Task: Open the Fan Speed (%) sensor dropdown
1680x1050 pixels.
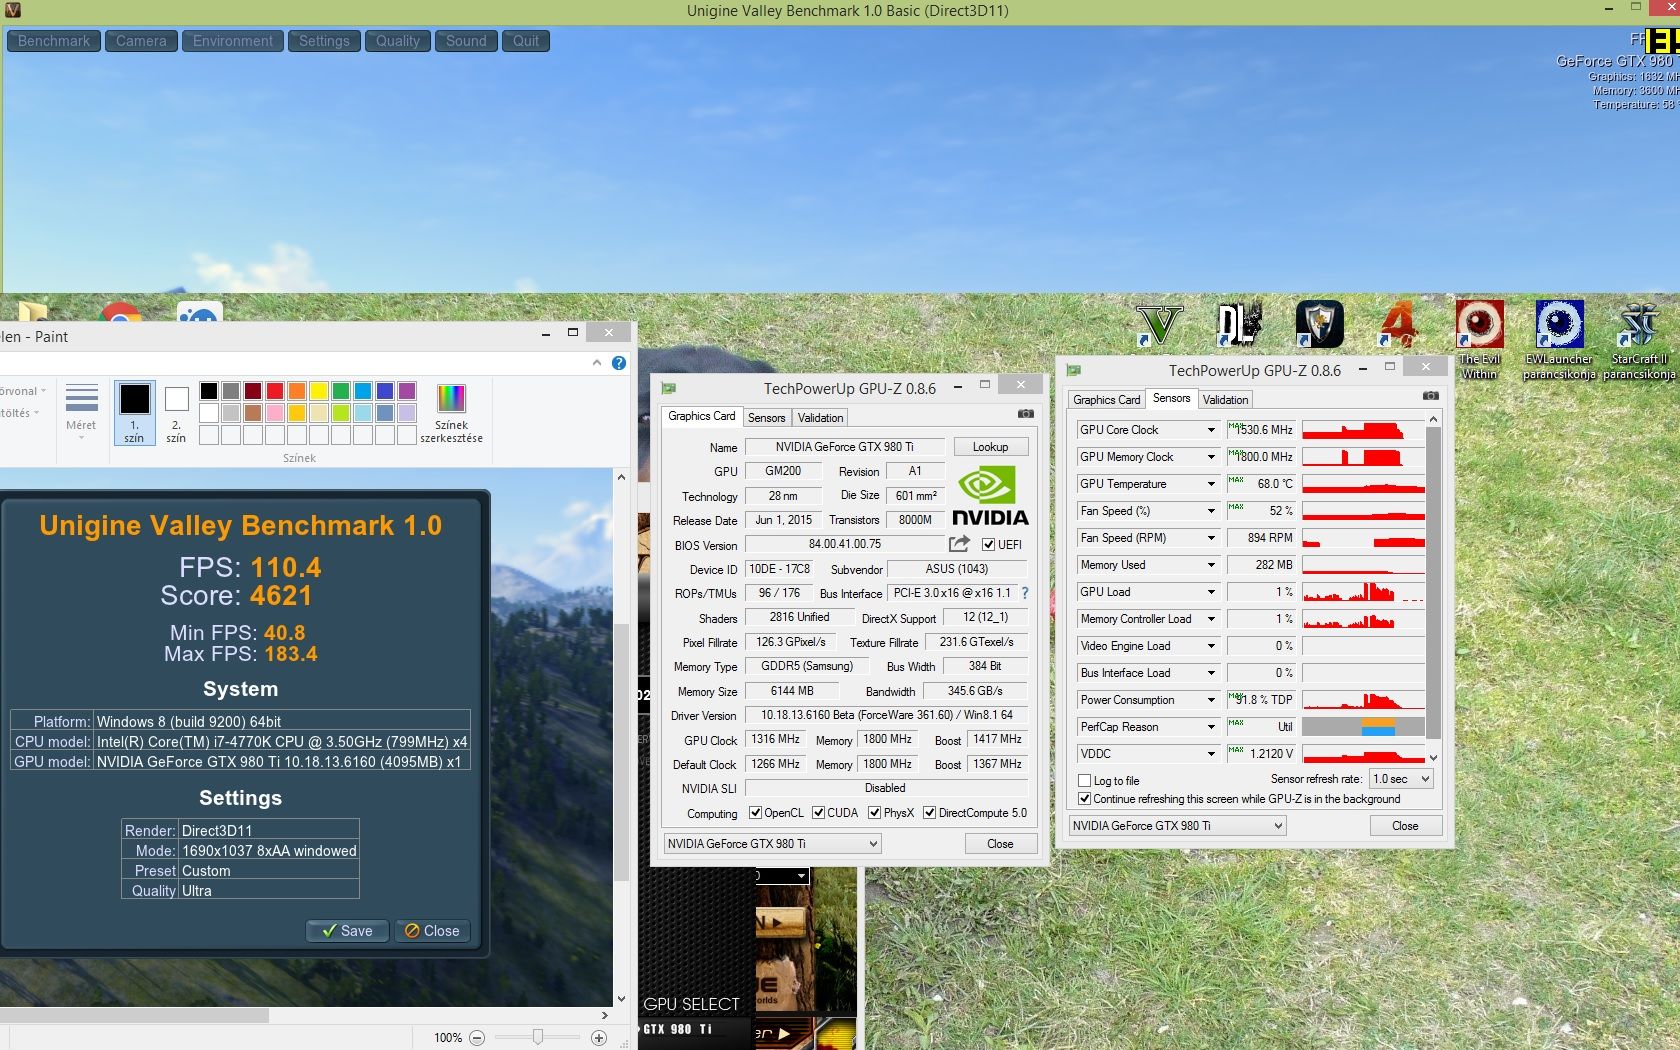Action: (x=1211, y=511)
